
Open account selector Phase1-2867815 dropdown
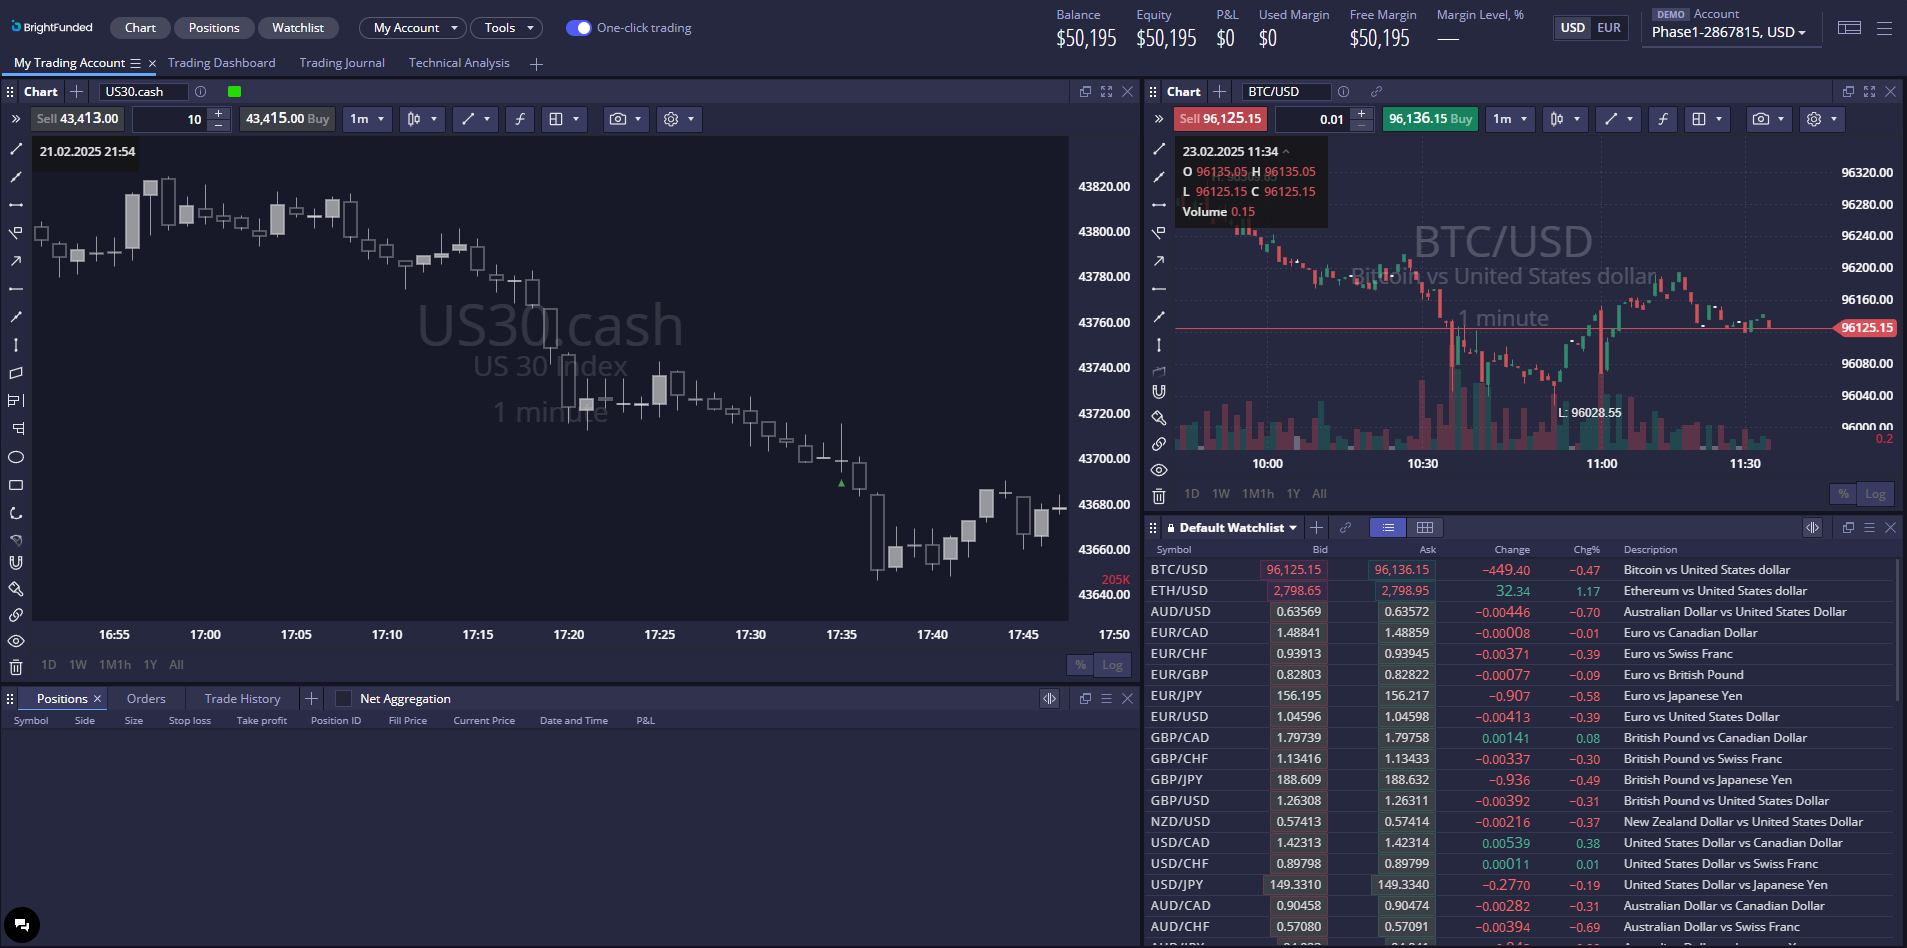coord(1728,32)
